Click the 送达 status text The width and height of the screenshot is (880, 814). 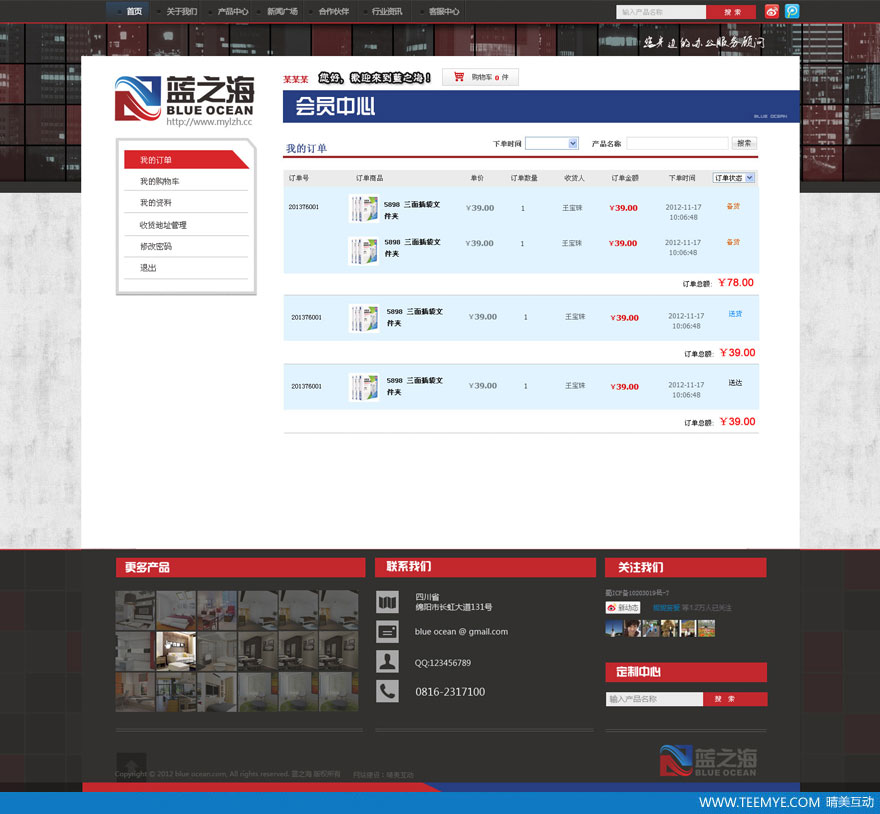pos(735,383)
